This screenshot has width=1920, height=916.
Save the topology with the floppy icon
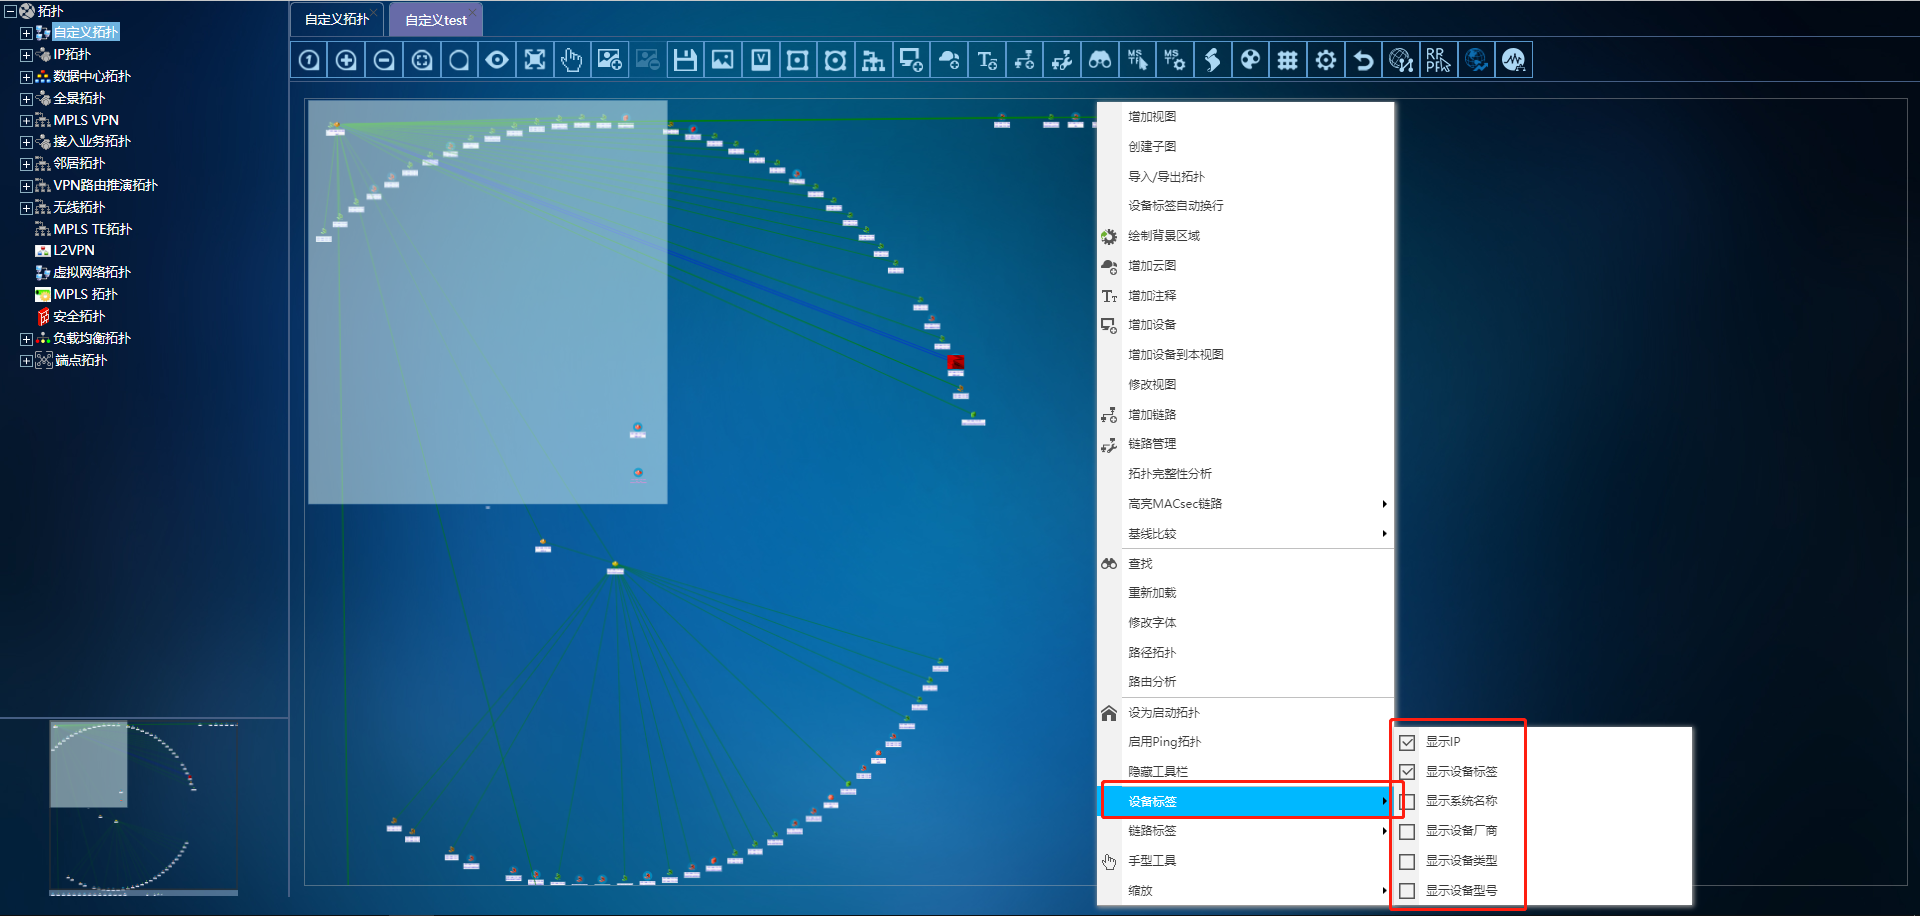click(x=685, y=60)
